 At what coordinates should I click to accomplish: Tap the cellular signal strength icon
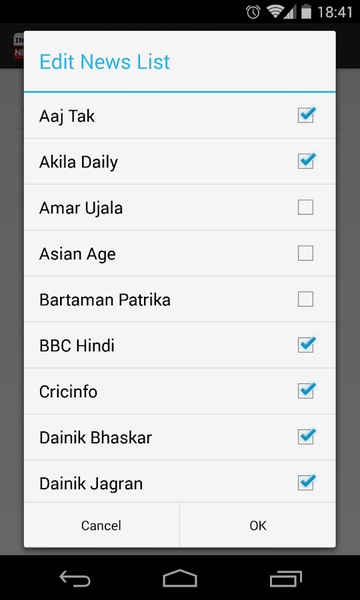290,12
